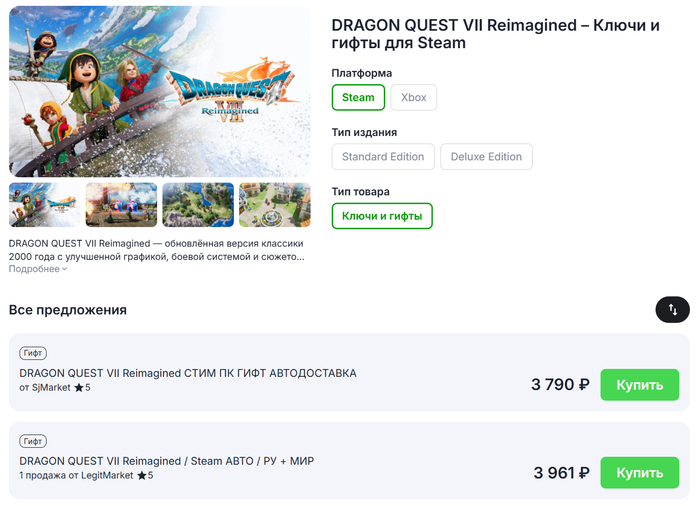
Task: Click the star rating icon beside LegitMarket
Action: pos(142,476)
